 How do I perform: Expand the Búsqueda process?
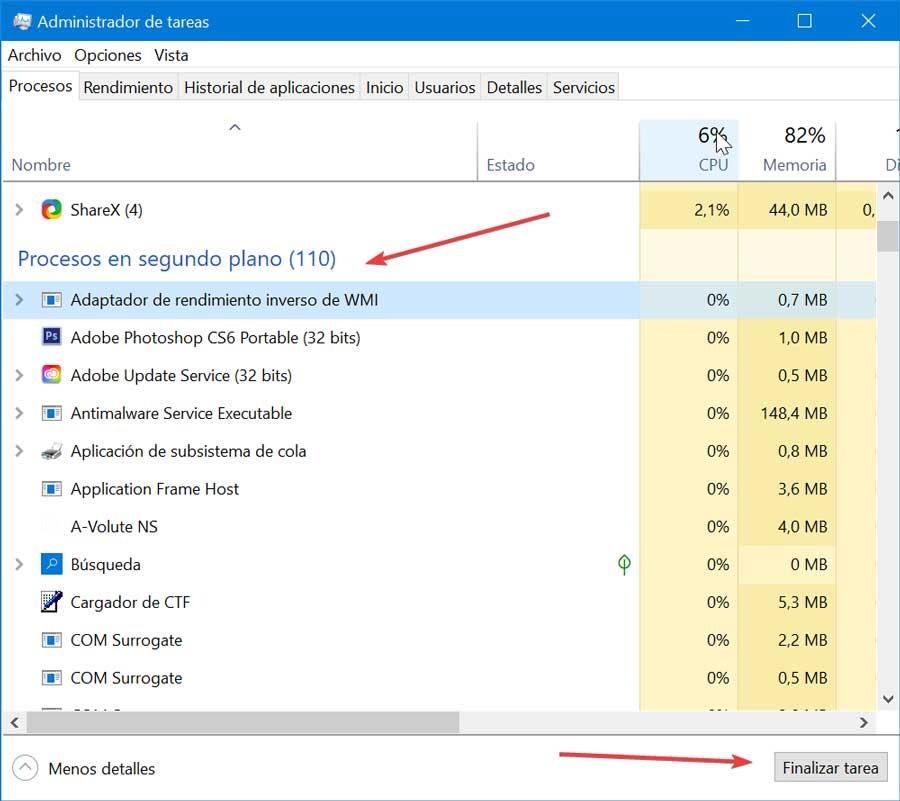[x=19, y=565]
